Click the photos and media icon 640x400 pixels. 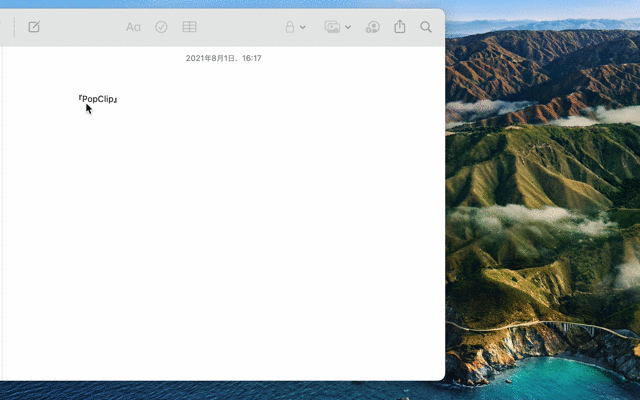click(332, 27)
